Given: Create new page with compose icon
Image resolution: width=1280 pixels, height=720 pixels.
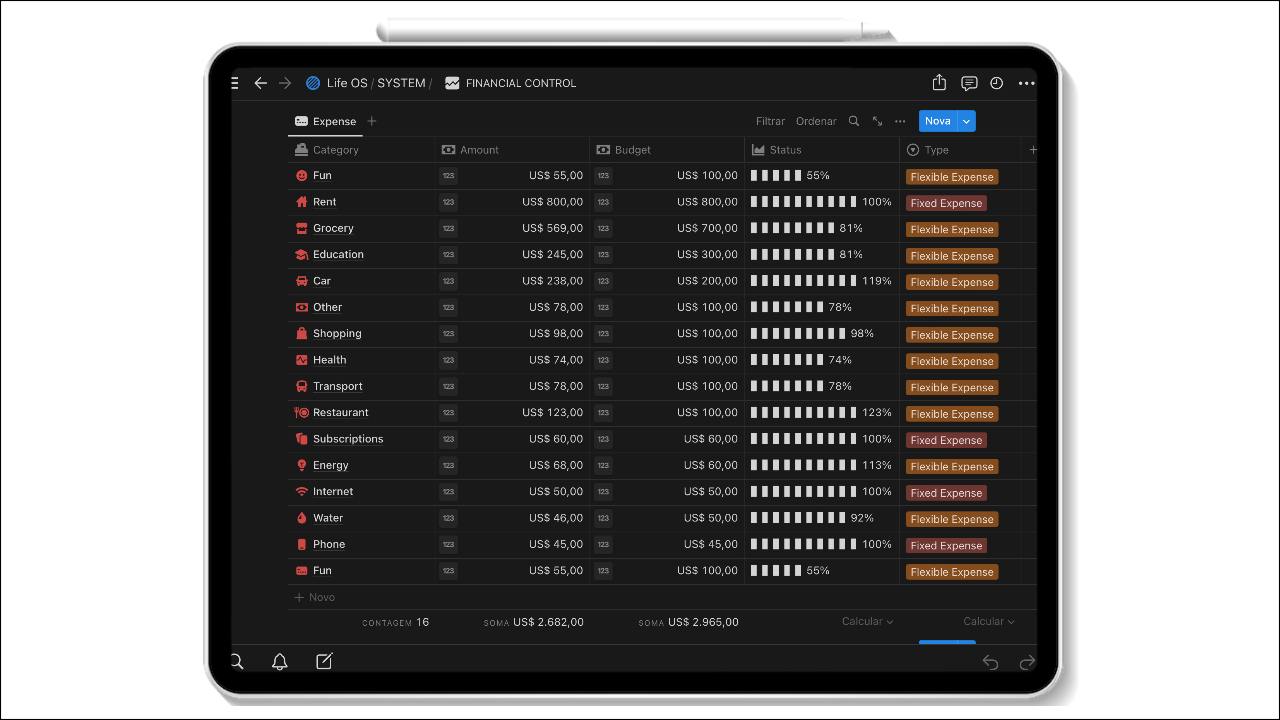Looking at the screenshot, I should 324,661.
